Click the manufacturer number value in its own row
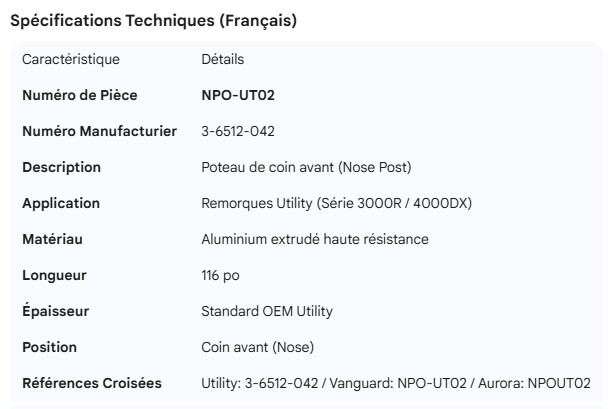612x409 pixels. click(x=238, y=132)
